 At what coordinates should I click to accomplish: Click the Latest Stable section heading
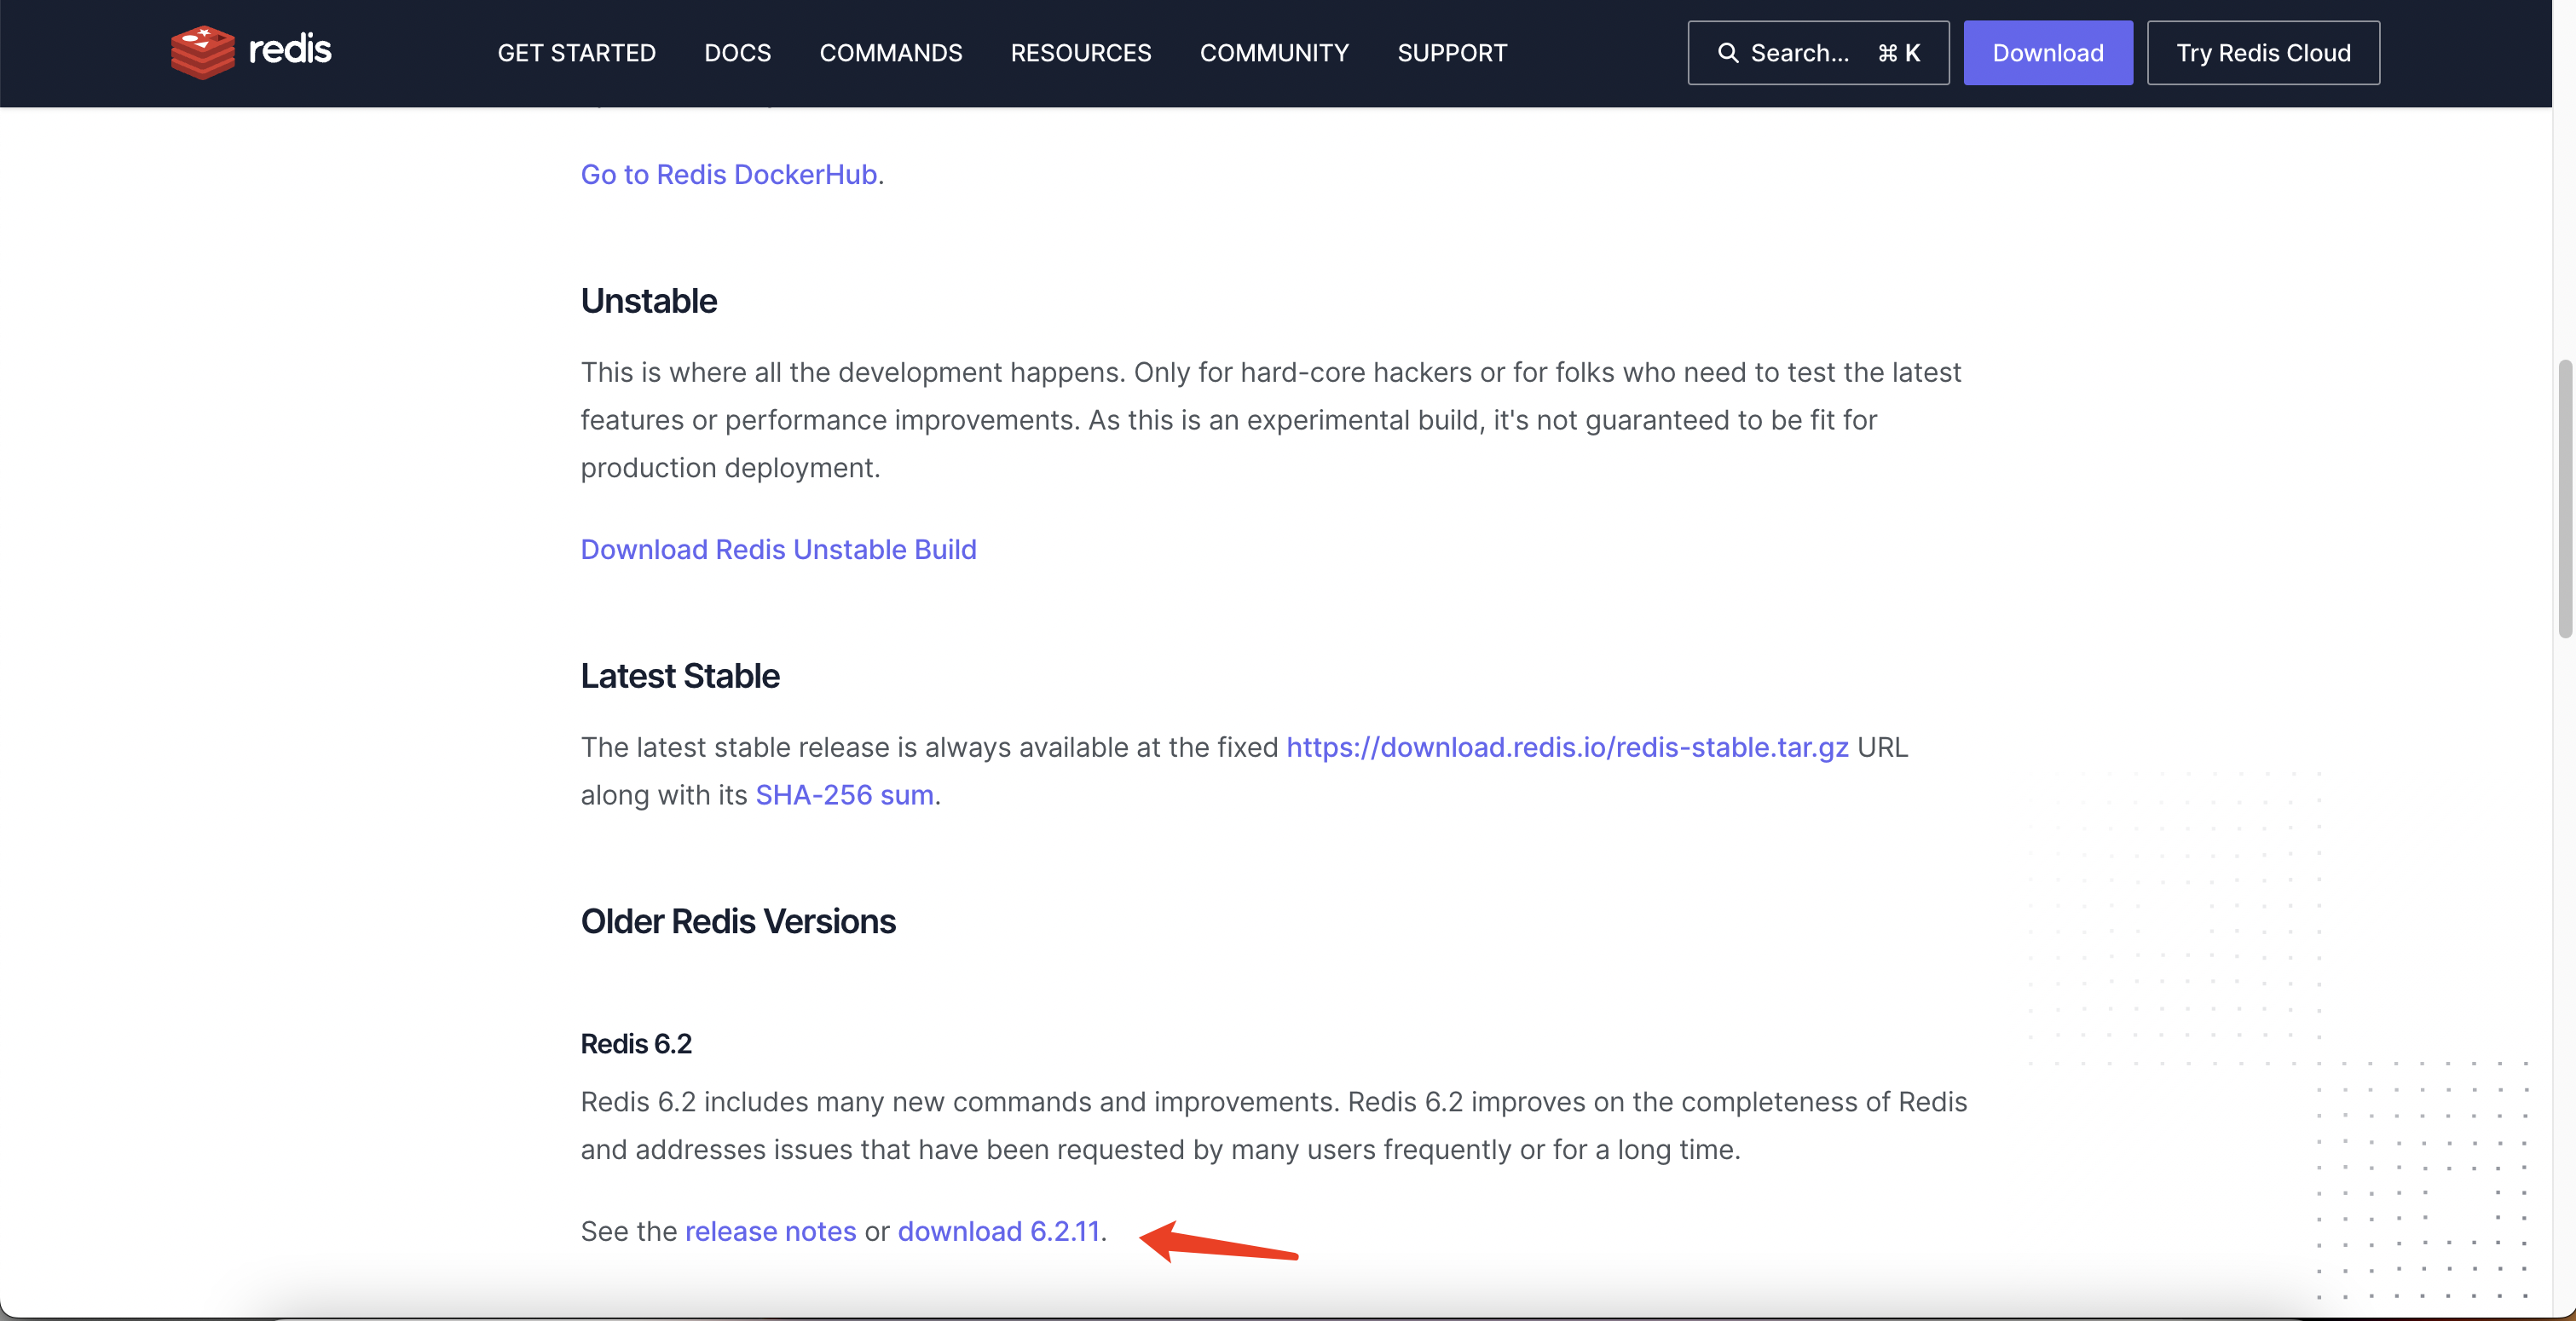680,675
